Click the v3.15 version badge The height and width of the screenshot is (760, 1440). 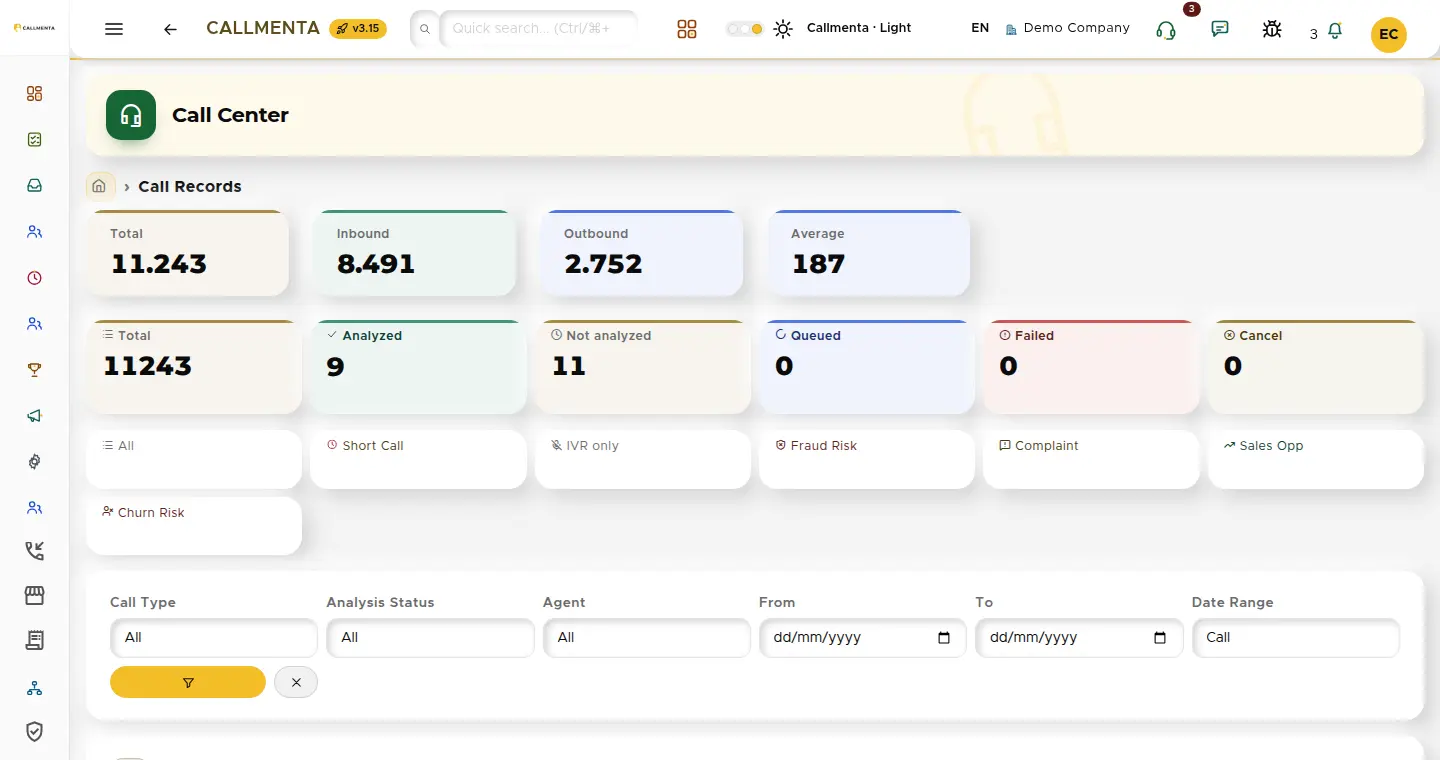[x=358, y=28]
